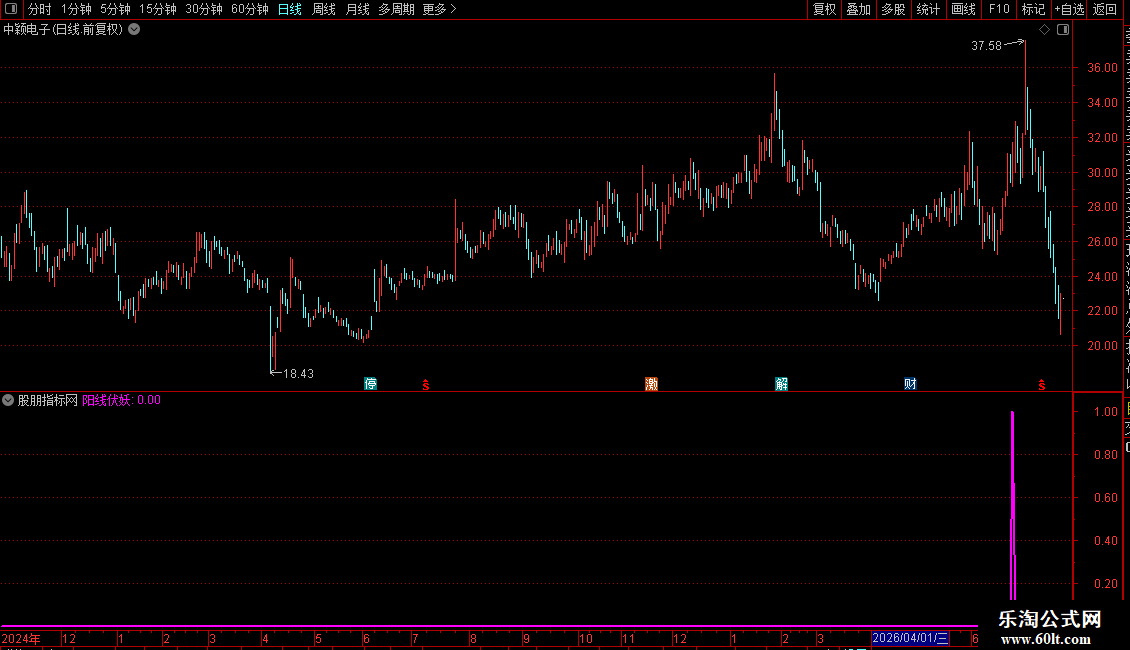Click the diamond icon above price chart
Image resolution: width=1130 pixels, height=650 pixels.
[x=1044, y=30]
